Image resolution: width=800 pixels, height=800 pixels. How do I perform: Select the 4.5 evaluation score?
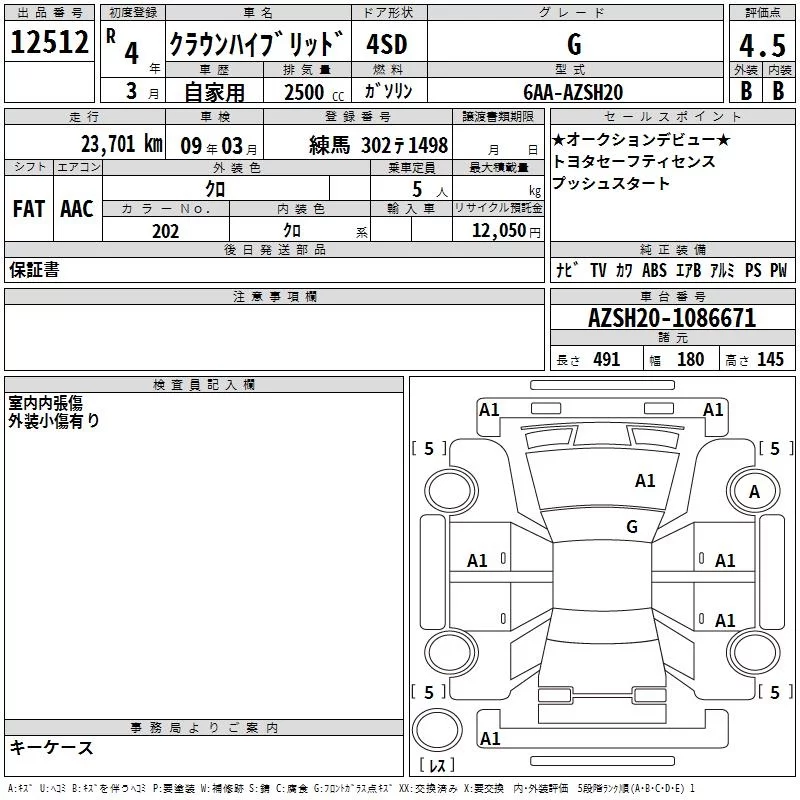(x=762, y=45)
